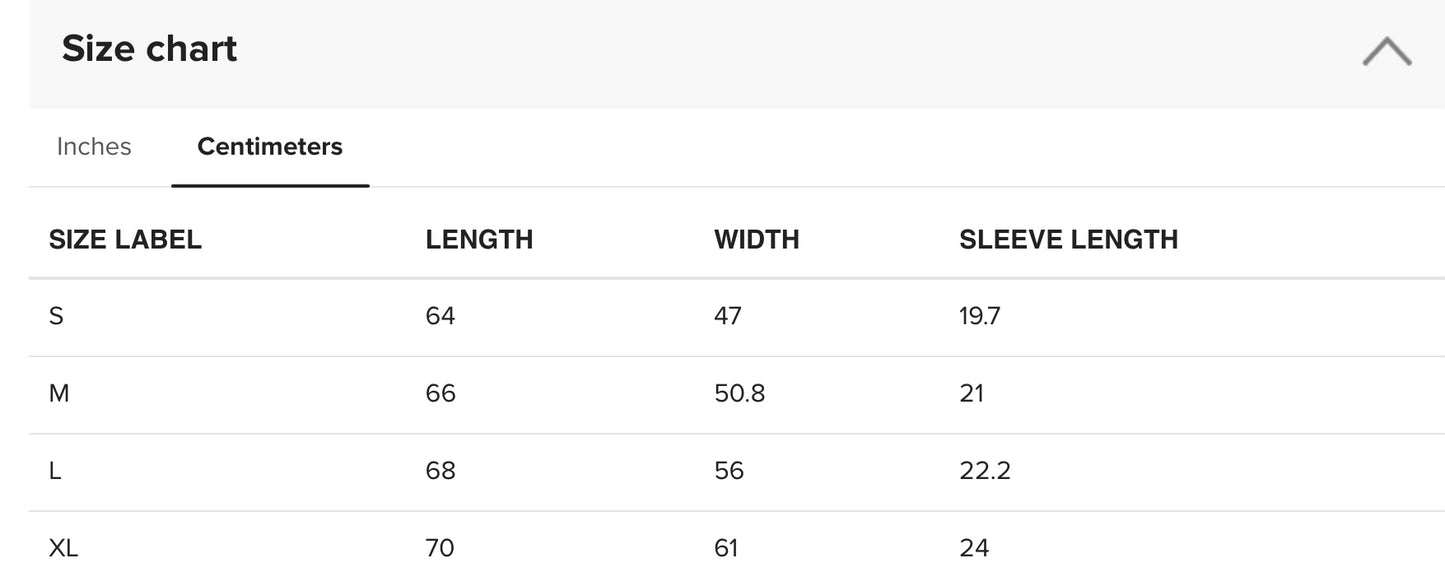Switch to the Inches tab
The height and width of the screenshot is (586, 1445).
point(94,147)
